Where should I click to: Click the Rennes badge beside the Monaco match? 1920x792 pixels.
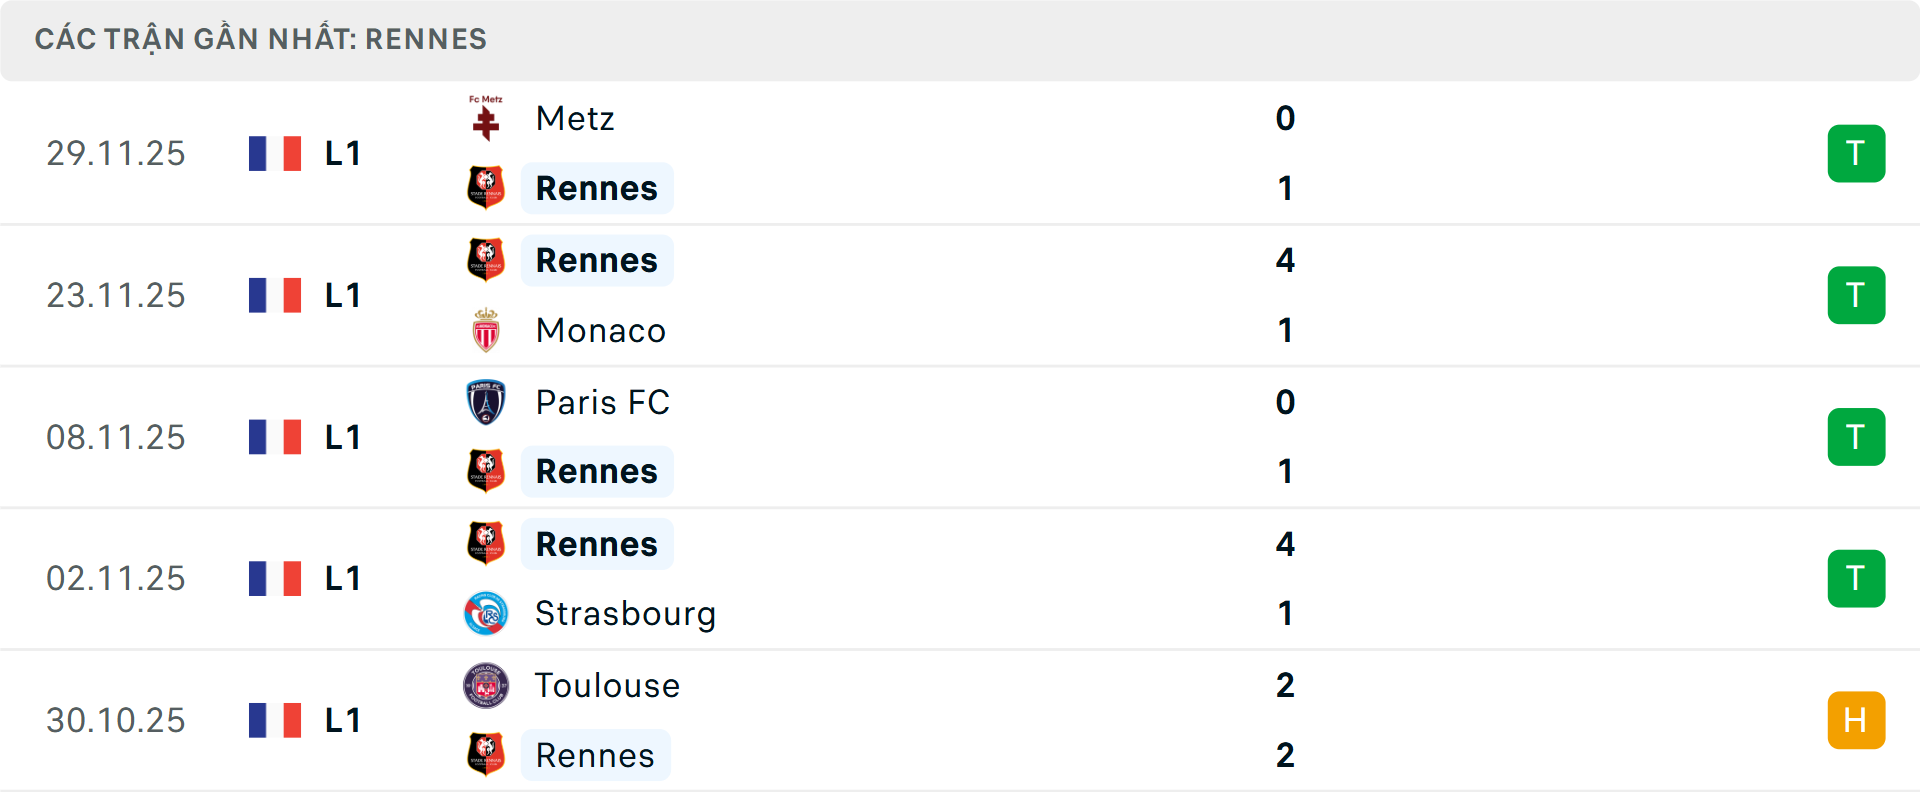tap(487, 259)
